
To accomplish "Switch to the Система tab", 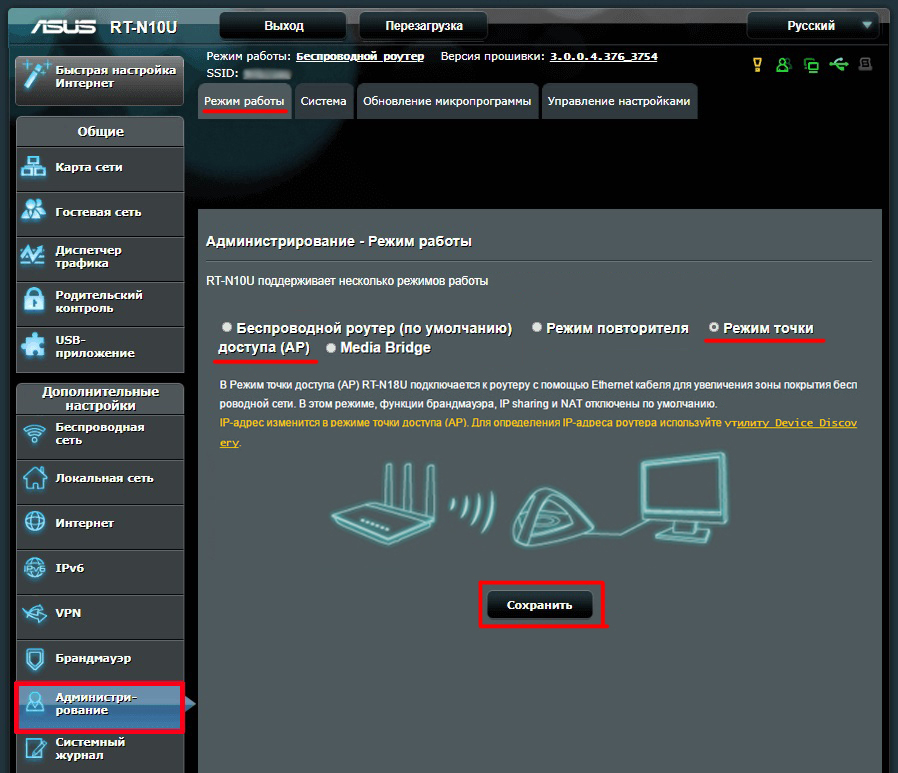I will pos(323,101).
